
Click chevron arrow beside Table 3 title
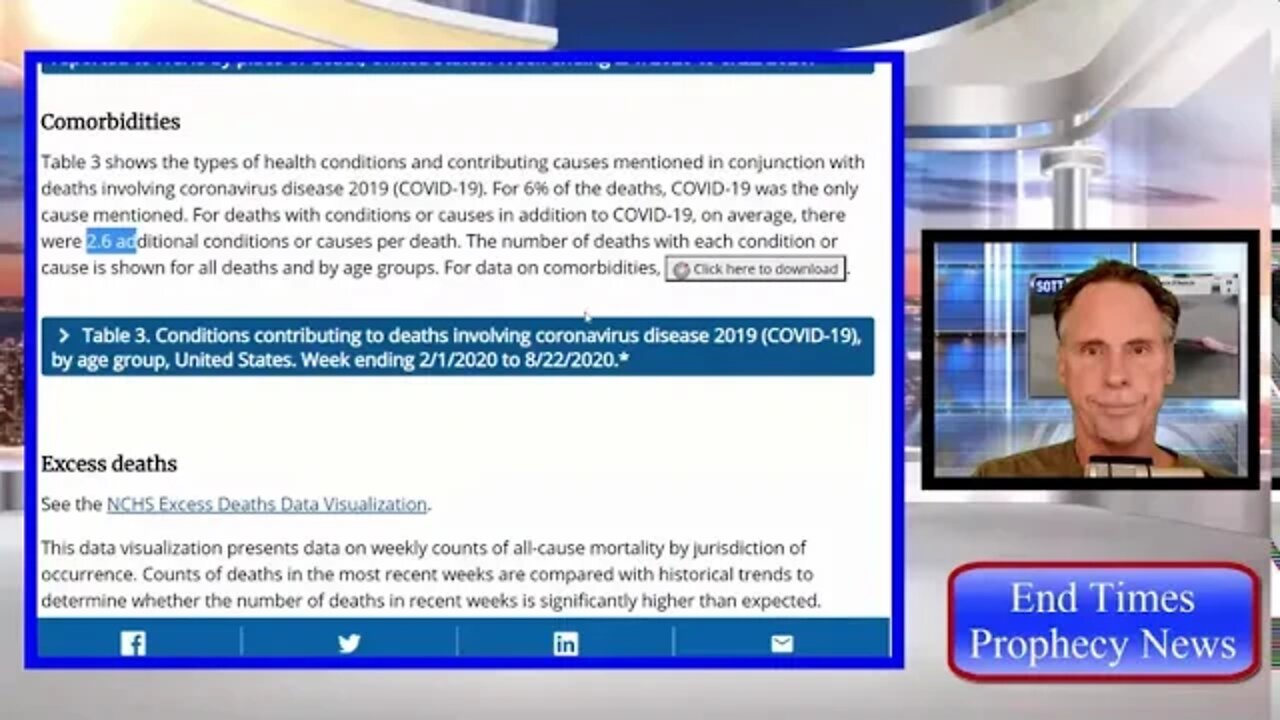coord(63,336)
